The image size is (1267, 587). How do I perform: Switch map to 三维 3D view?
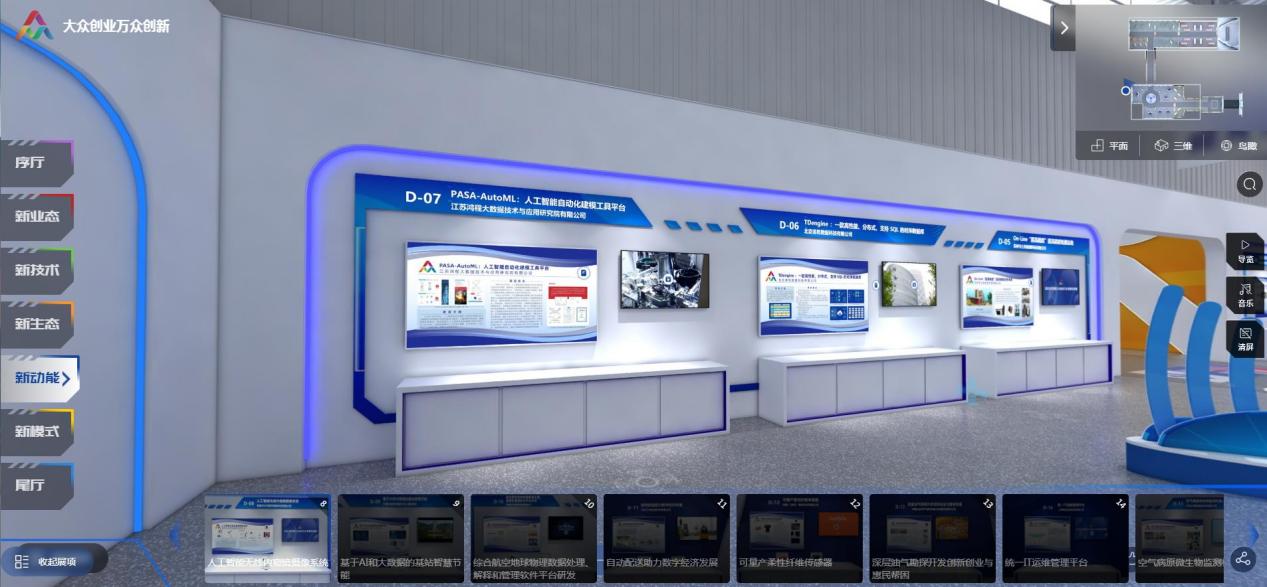[x=1173, y=146]
